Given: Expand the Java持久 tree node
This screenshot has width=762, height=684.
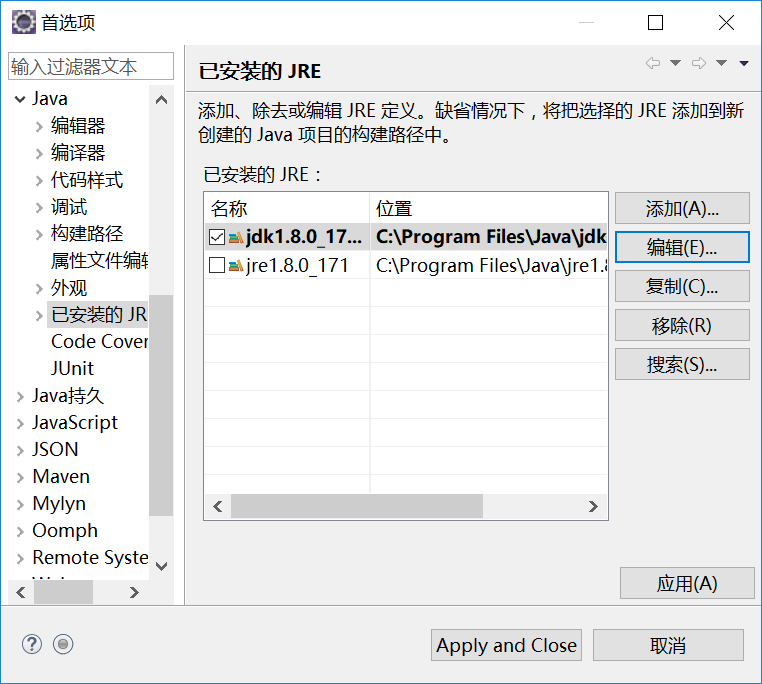Looking at the screenshot, I should click(20, 397).
